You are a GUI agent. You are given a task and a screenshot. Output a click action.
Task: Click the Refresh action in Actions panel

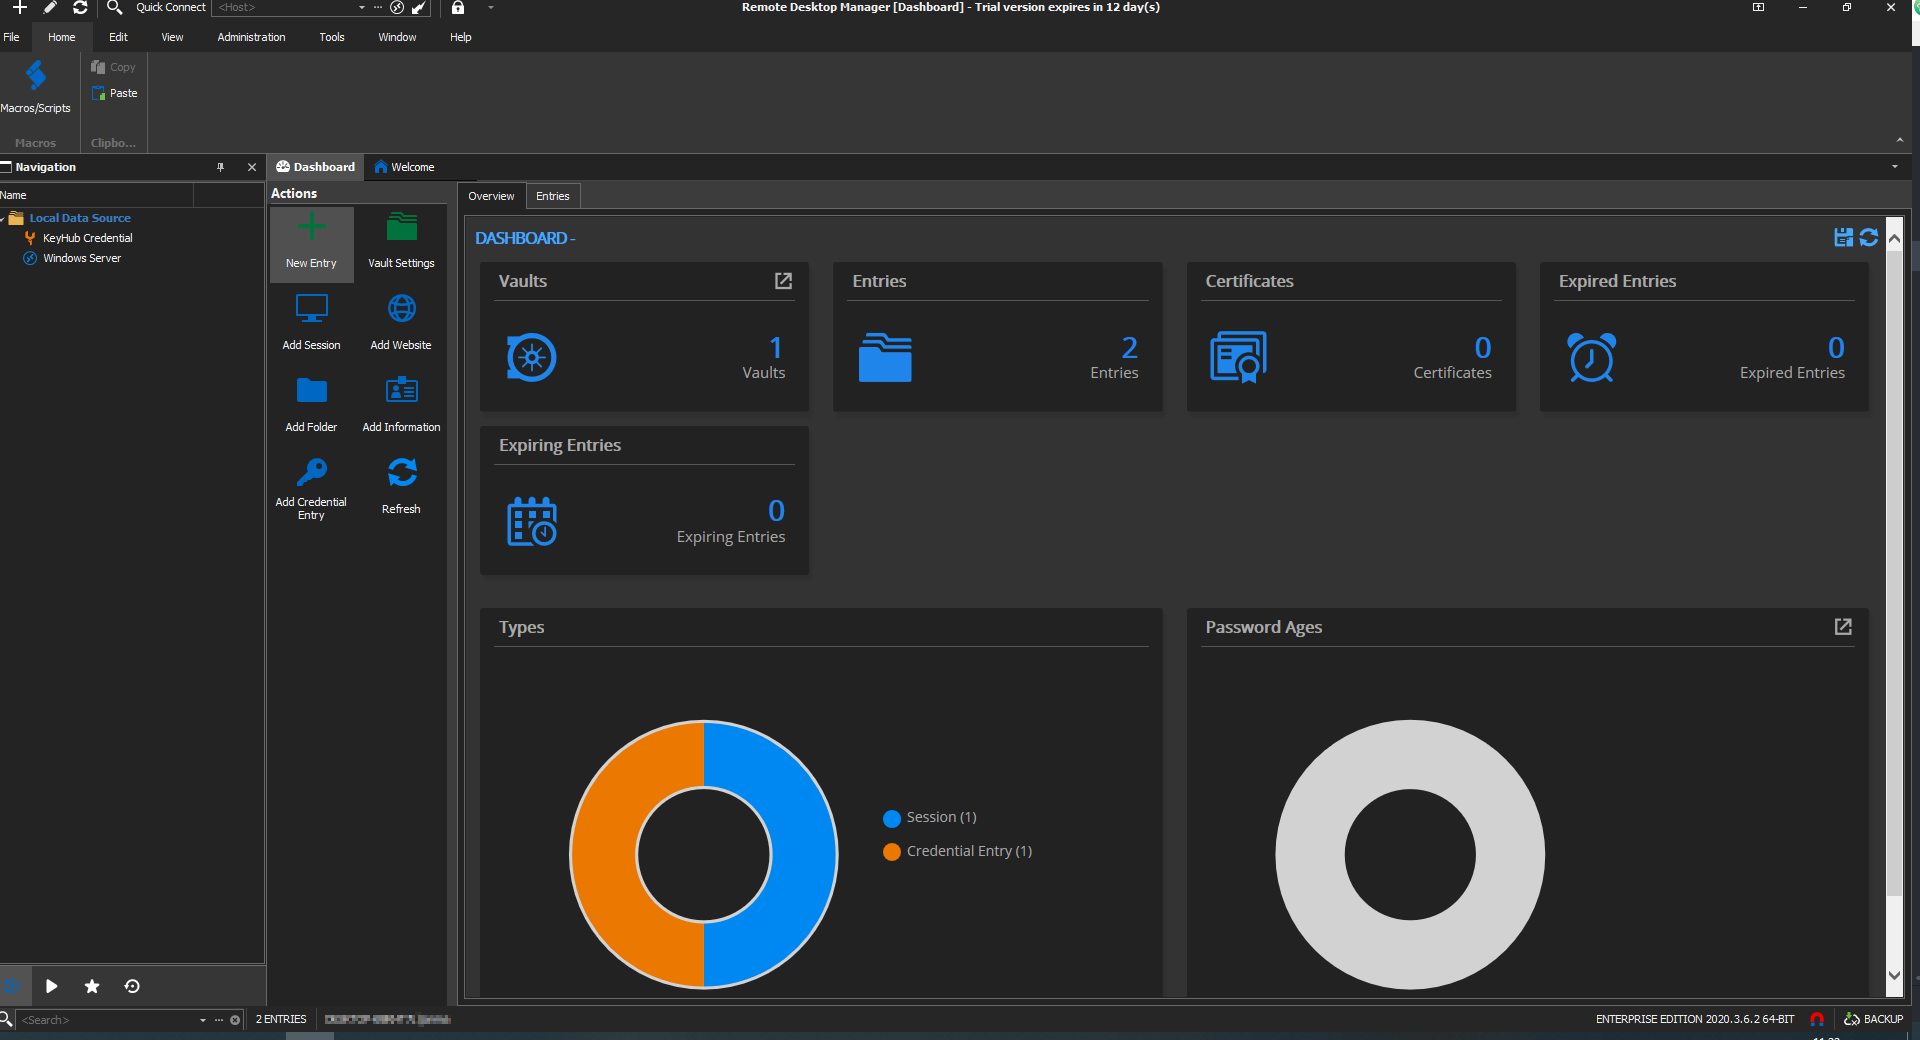401,487
